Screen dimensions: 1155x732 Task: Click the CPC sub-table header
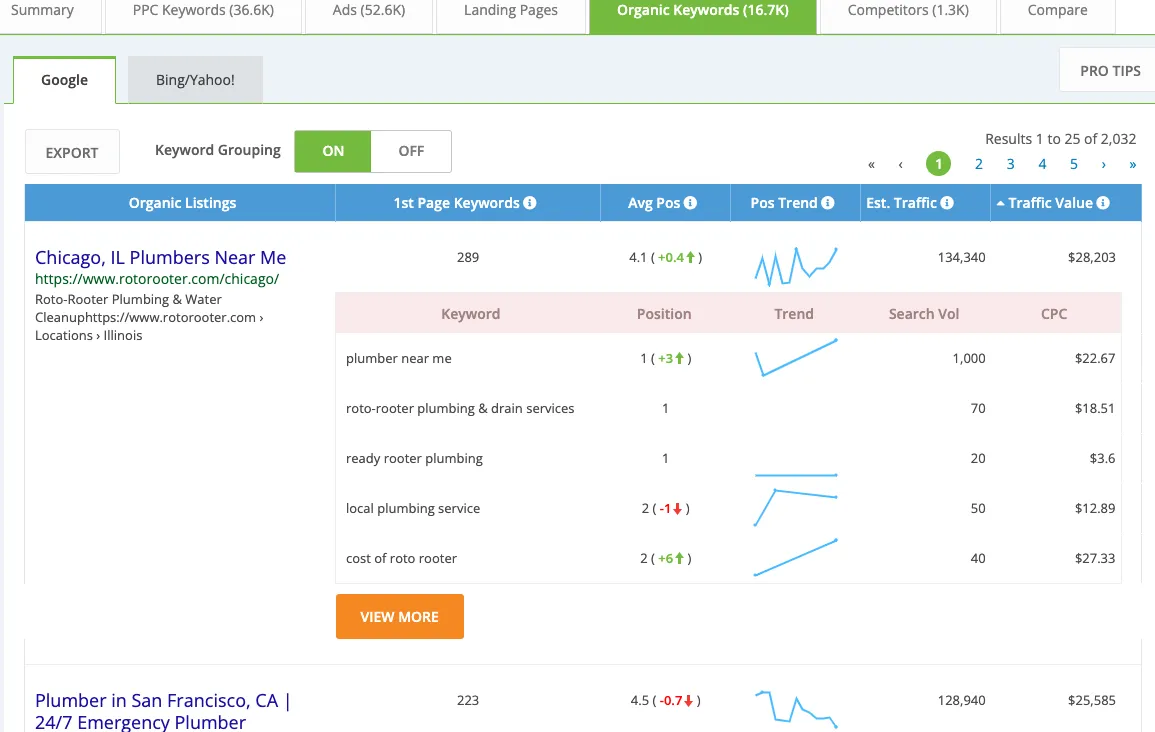1054,314
